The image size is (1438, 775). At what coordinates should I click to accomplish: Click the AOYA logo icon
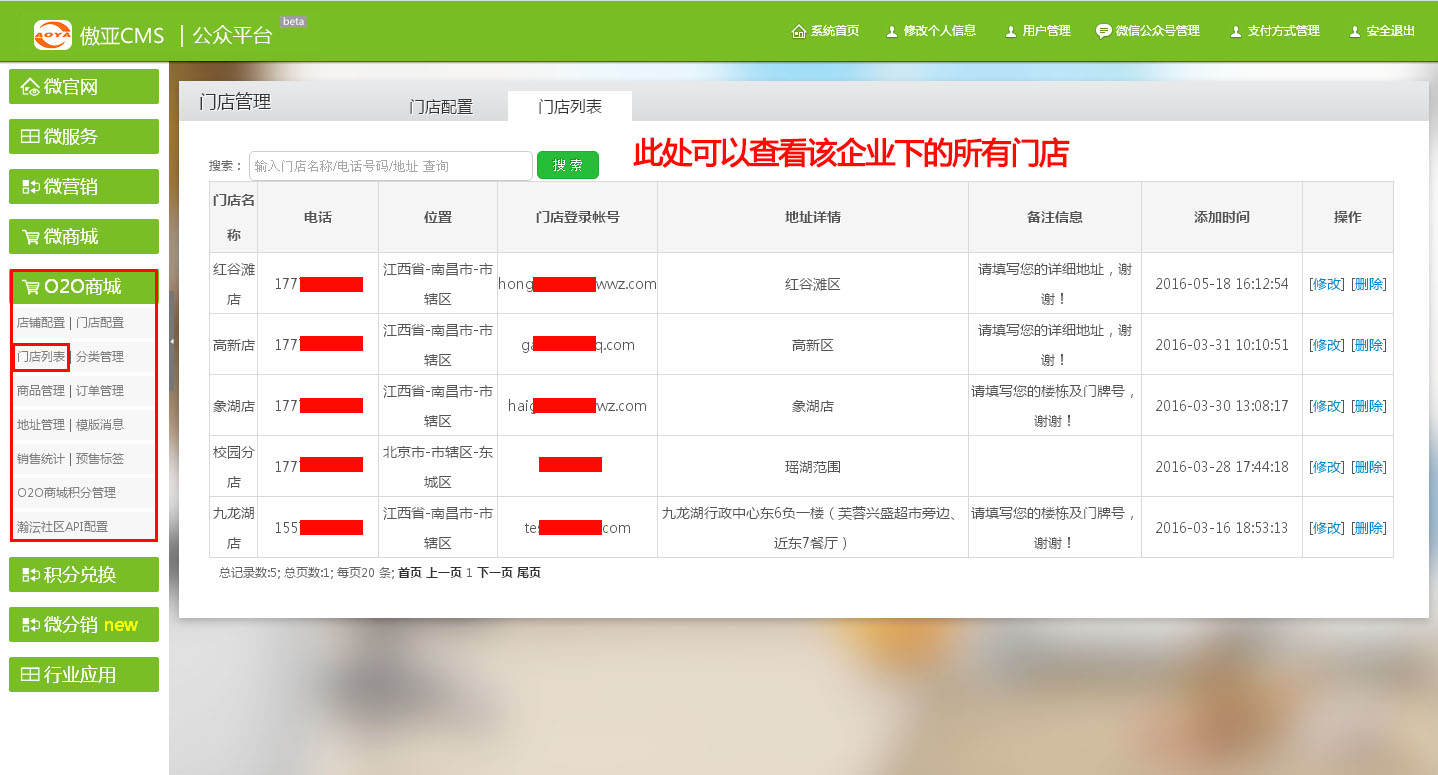pyautogui.click(x=52, y=35)
